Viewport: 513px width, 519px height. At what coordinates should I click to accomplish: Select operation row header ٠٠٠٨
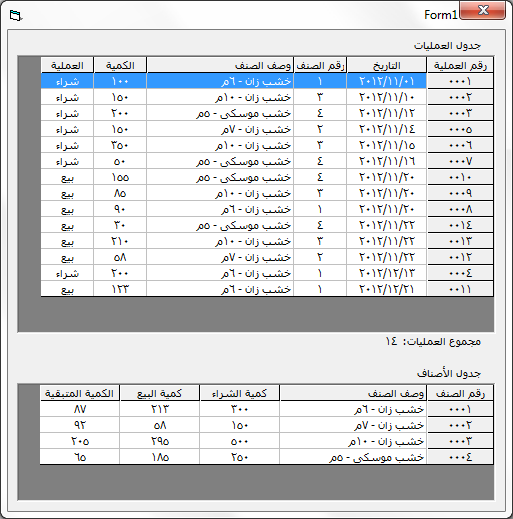[x=460, y=209]
